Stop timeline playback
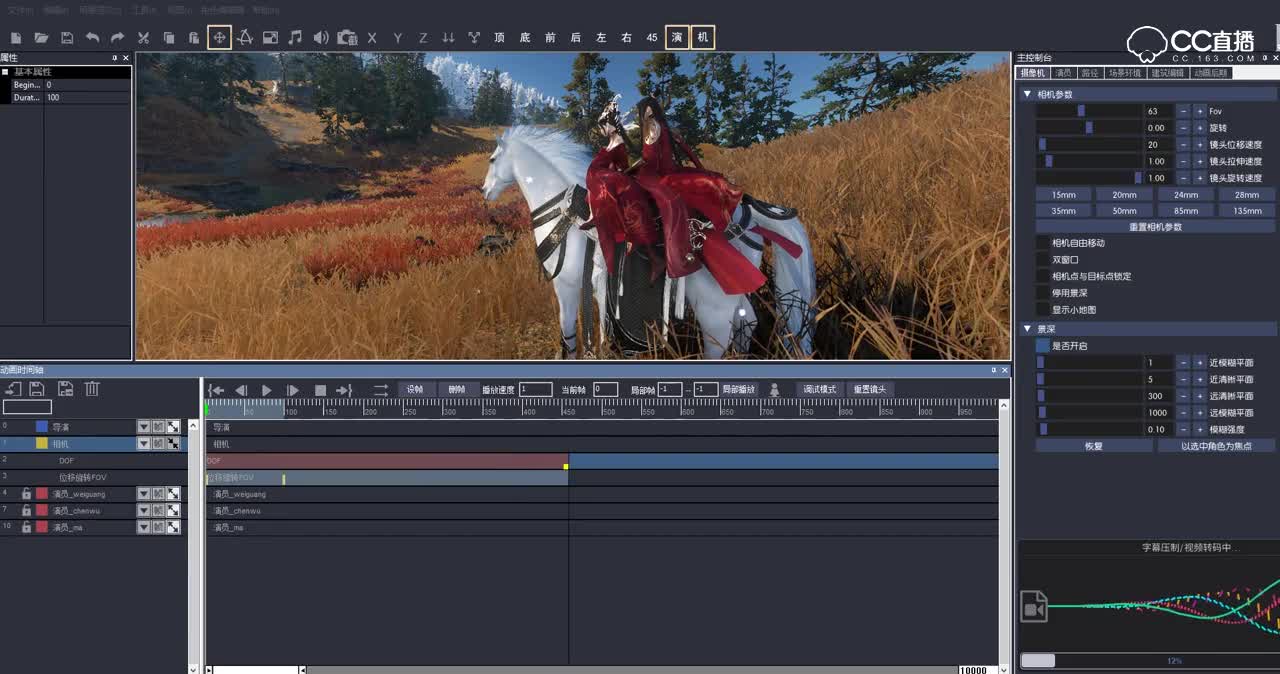Image resolution: width=1280 pixels, height=674 pixels. [320, 390]
